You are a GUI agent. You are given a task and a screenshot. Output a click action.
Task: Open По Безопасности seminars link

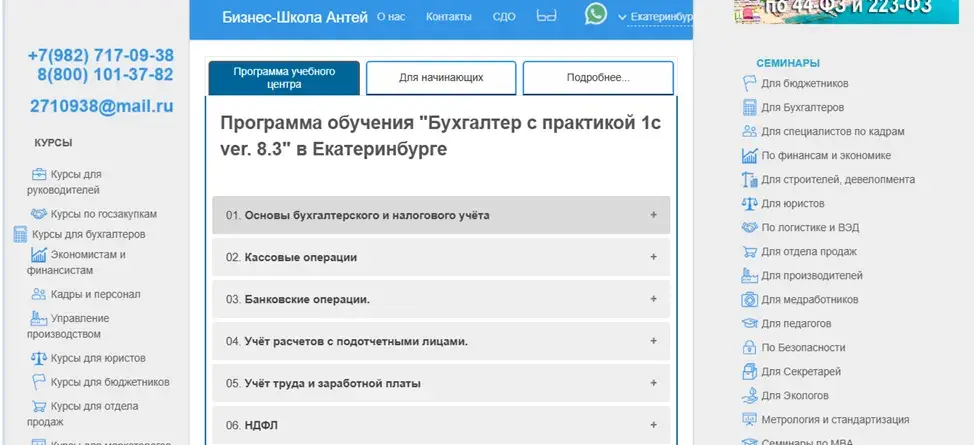(x=803, y=347)
